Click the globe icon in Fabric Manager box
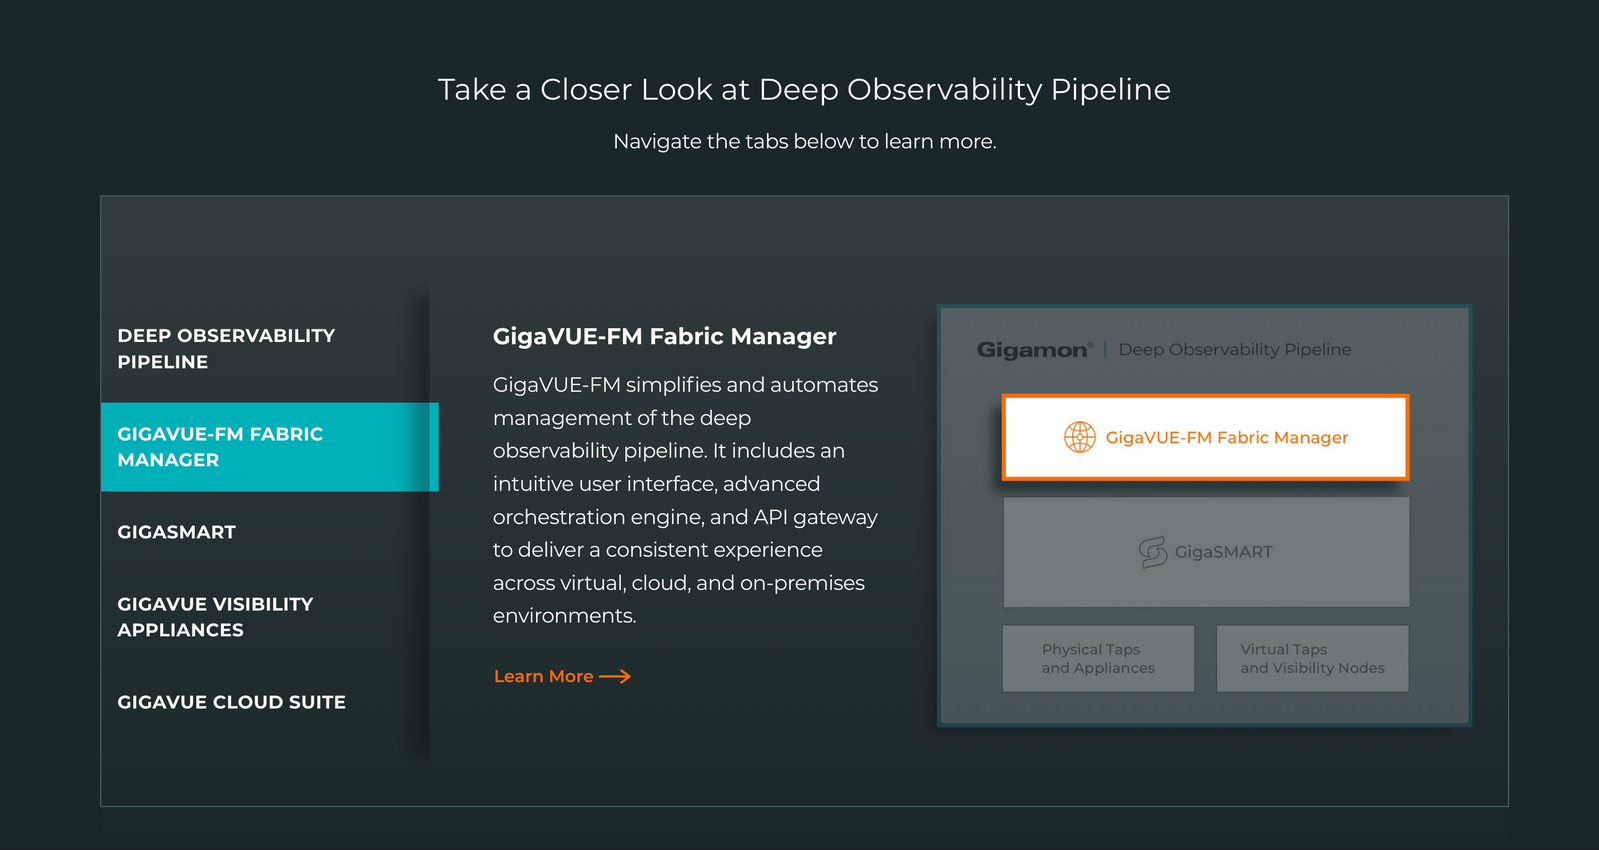The image size is (1599, 850). coord(1080,437)
